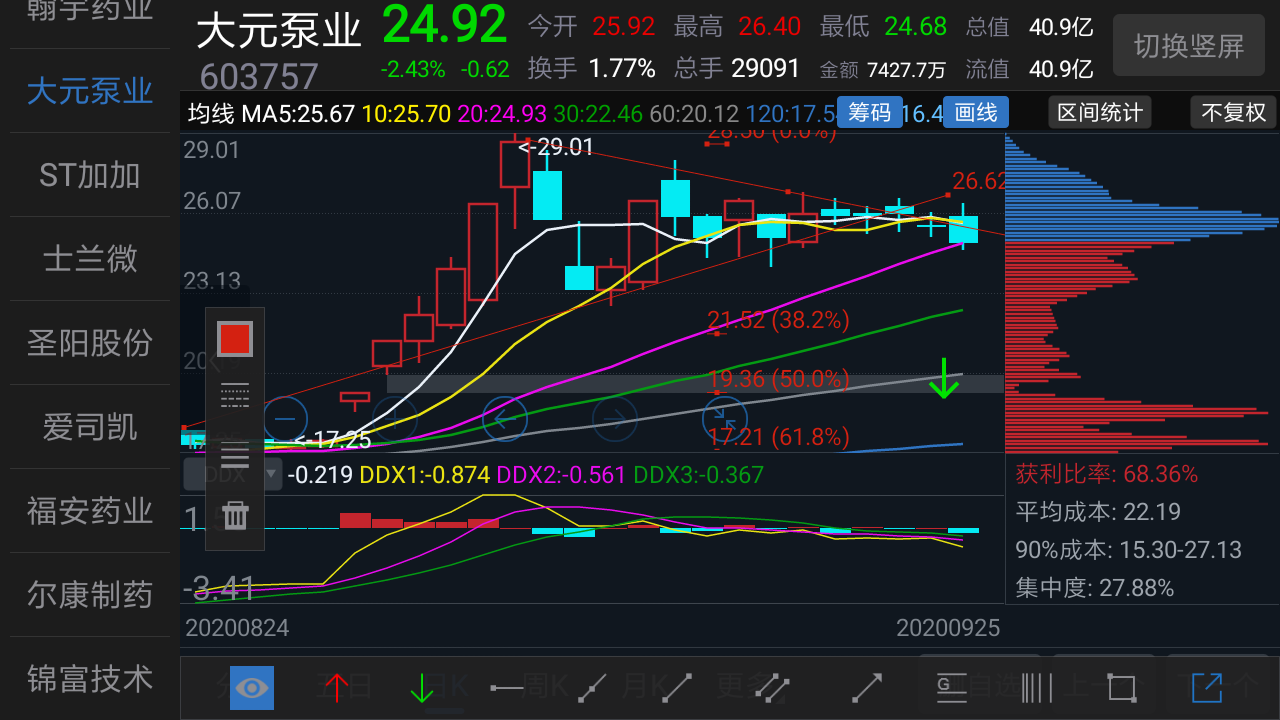Viewport: 1280px width, 720px height.
Task: Zoom out chart with minus circle
Action: pyautogui.click(x=285, y=419)
